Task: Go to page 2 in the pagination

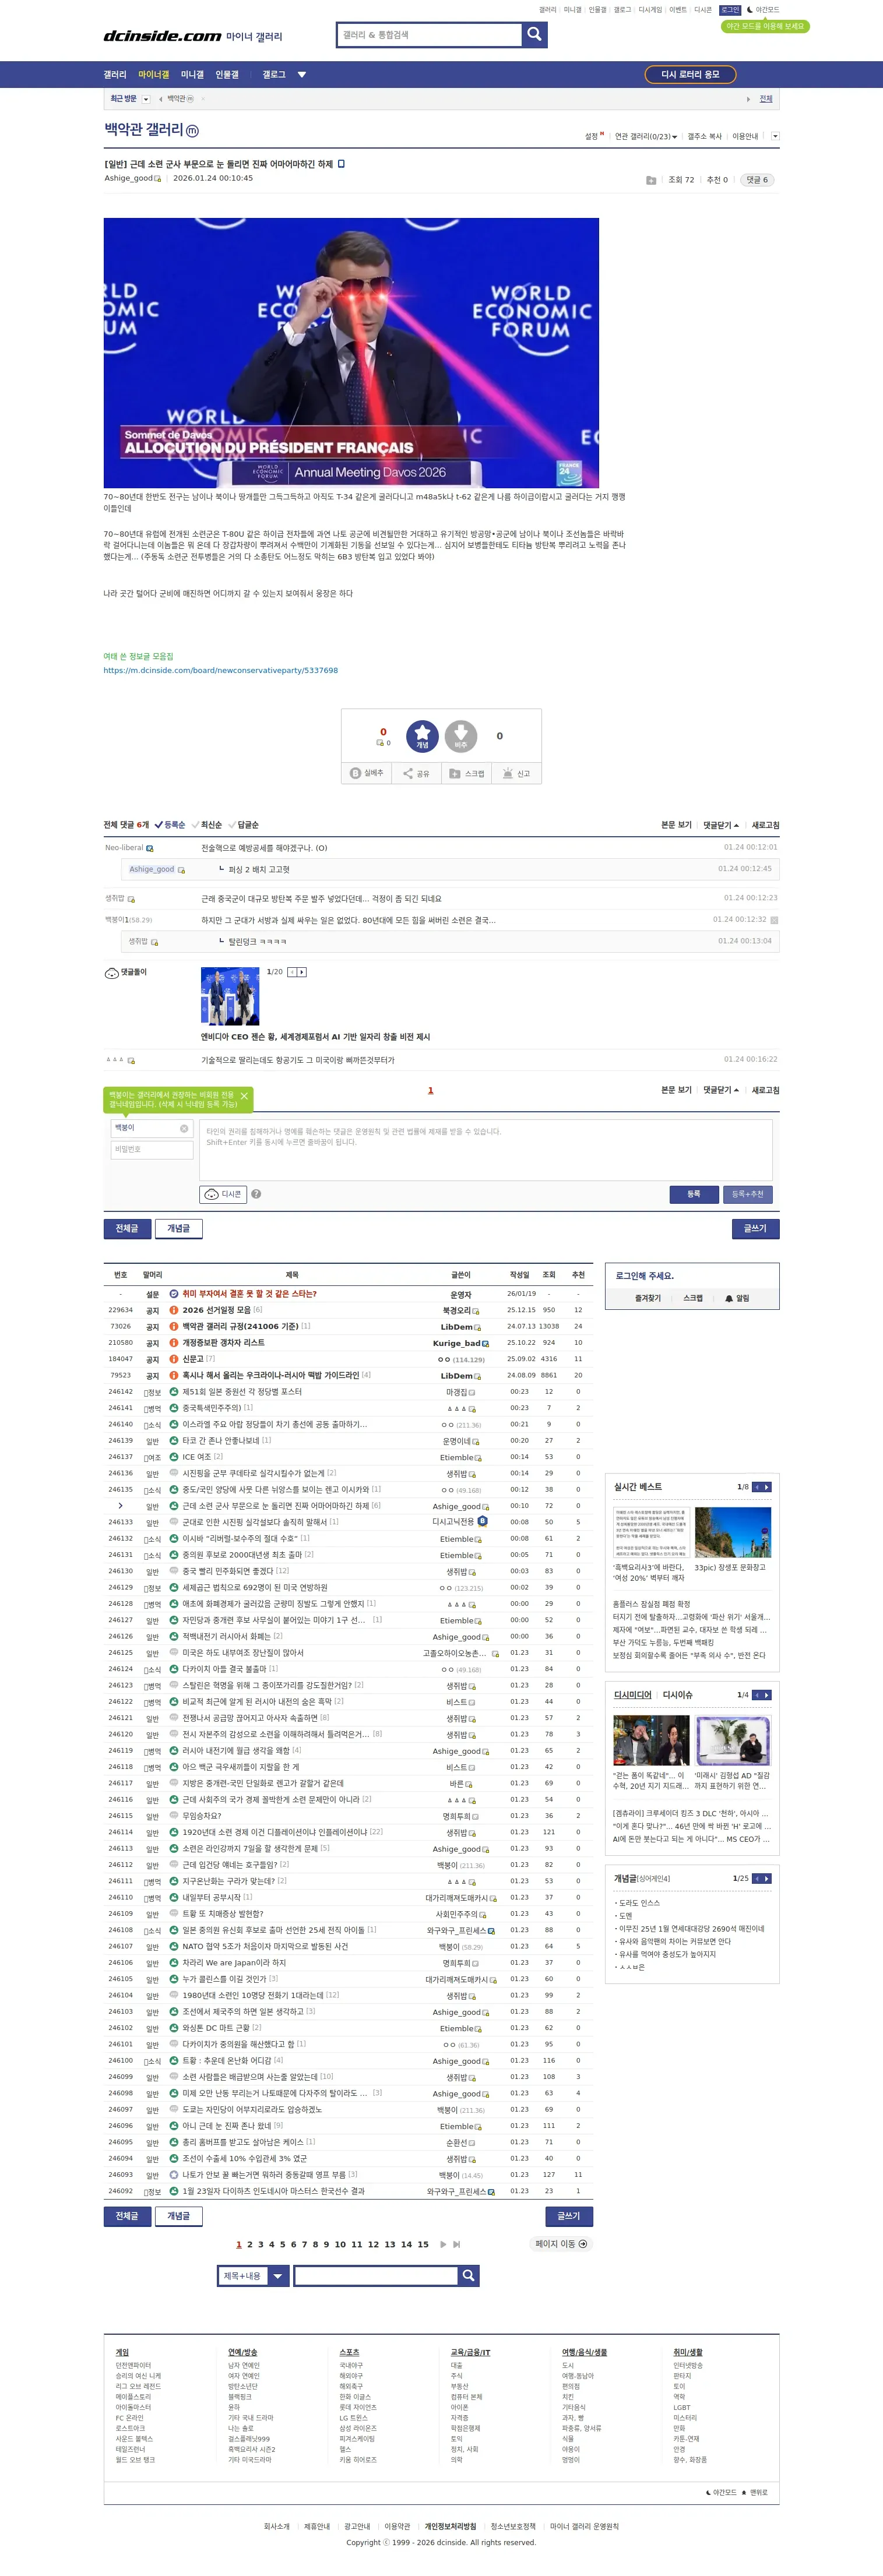Action: (250, 2244)
